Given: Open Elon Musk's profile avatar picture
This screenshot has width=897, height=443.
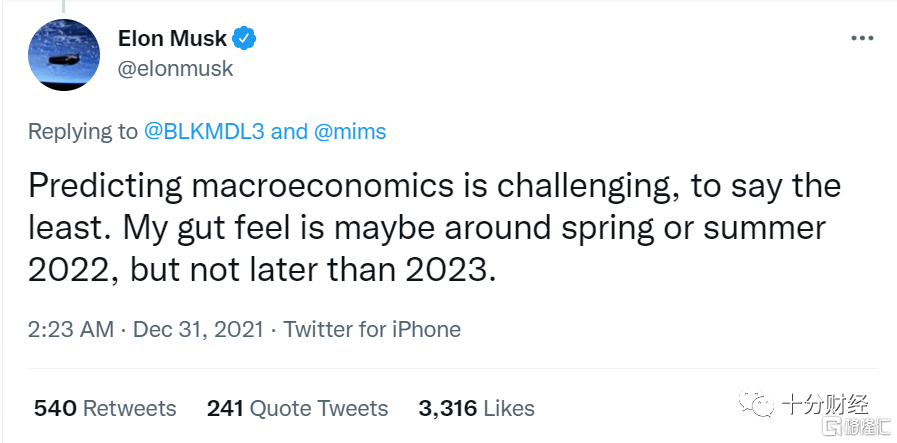Looking at the screenshot, I should click(x=64, y=55).
